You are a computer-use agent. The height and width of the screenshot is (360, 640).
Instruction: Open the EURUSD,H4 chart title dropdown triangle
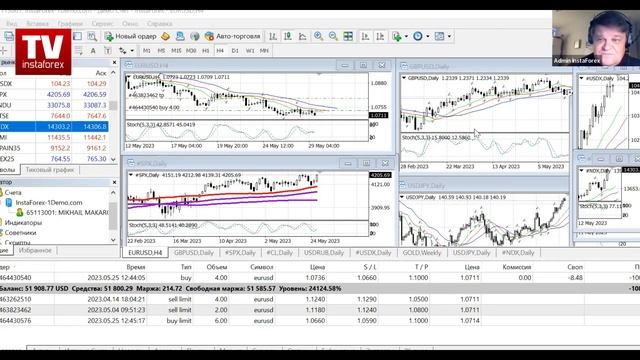pyautogui.click(x=129, y=77)
